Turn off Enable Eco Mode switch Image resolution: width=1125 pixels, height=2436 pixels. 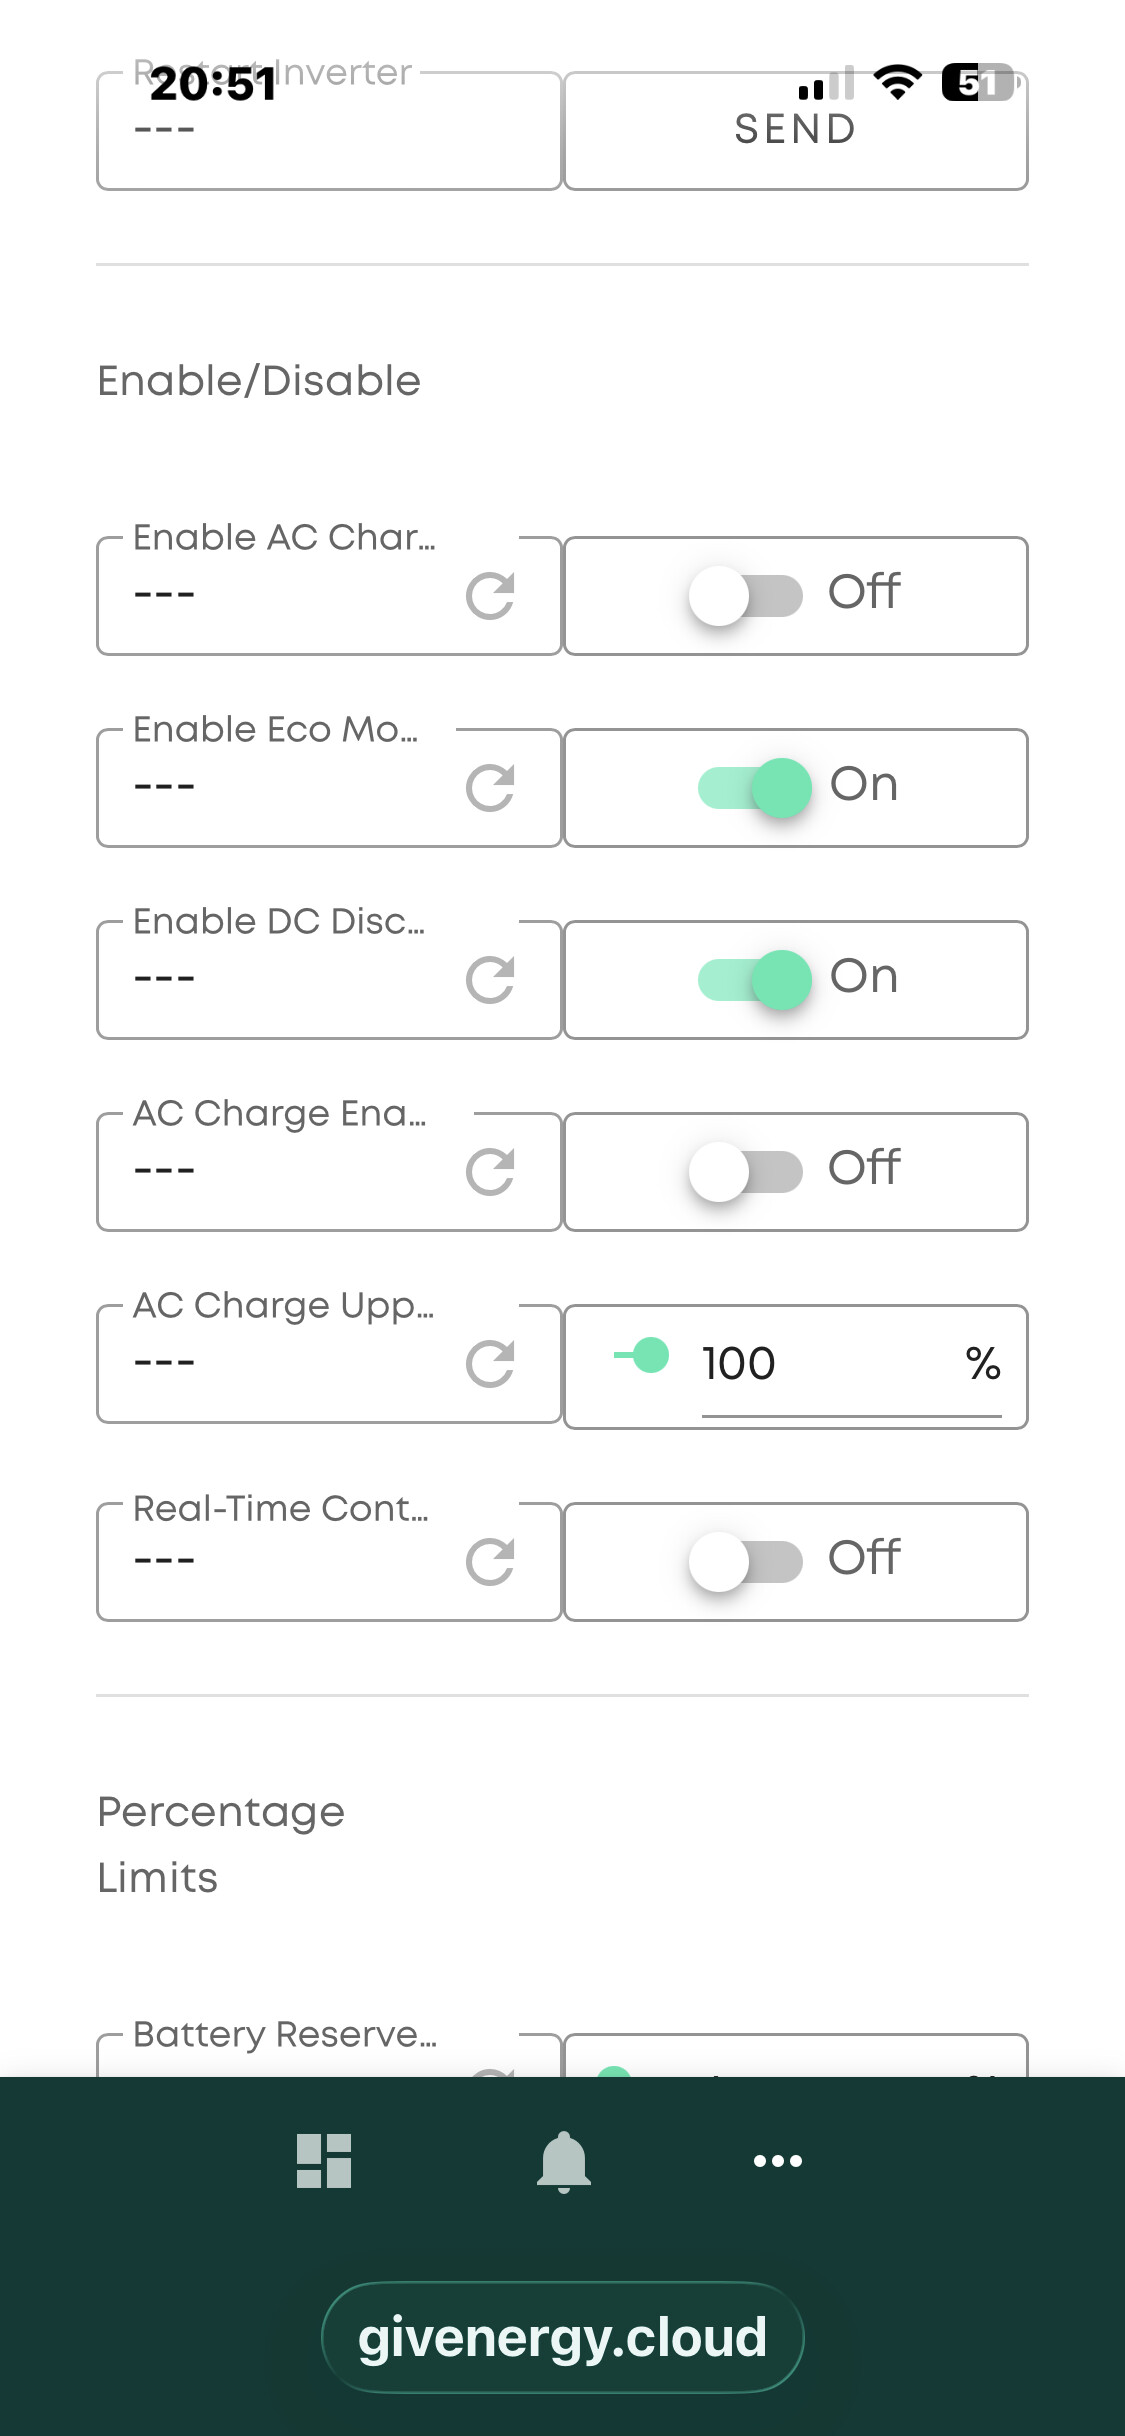pyautogui.click(x=755, y=788)
